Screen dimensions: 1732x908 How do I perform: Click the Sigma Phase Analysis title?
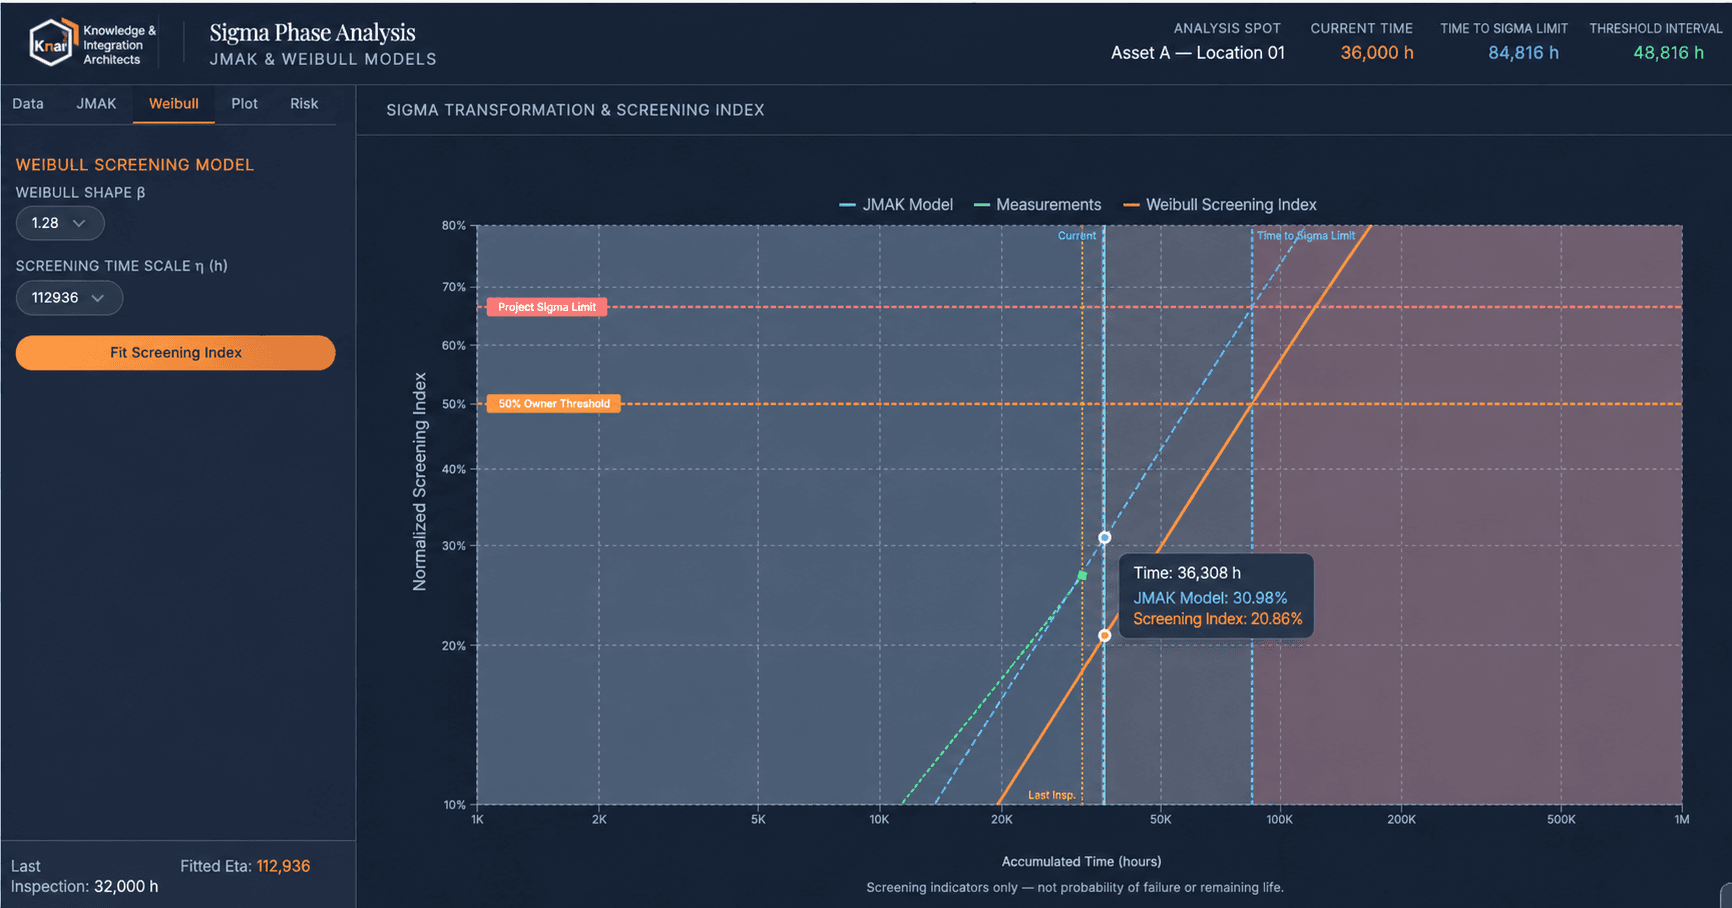click(312, 33)
